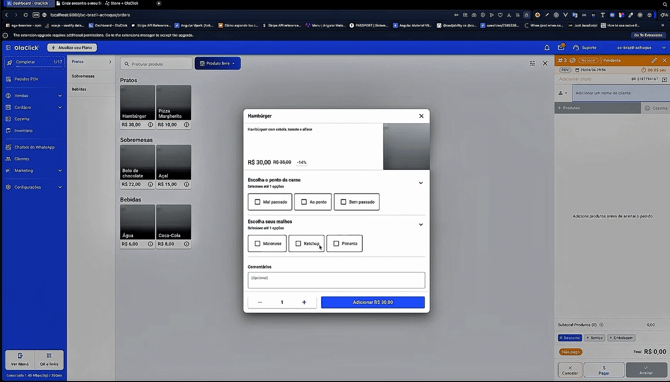The height and width of the screenshot is (382, 670).
Task: Show info for Bolo de chocolate R$ 22,00
Action: coord(150,185)
